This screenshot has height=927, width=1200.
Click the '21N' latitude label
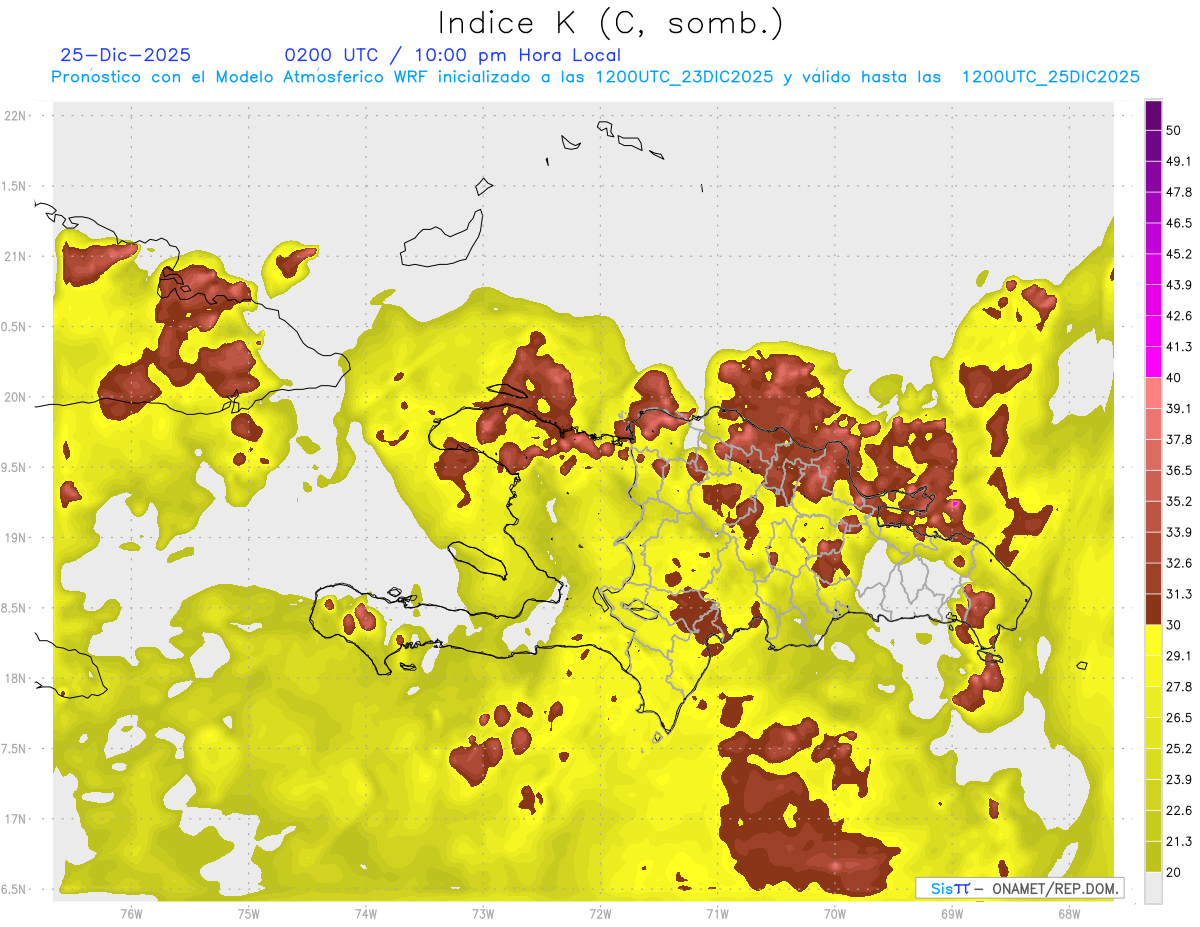[x=15, y=257]
